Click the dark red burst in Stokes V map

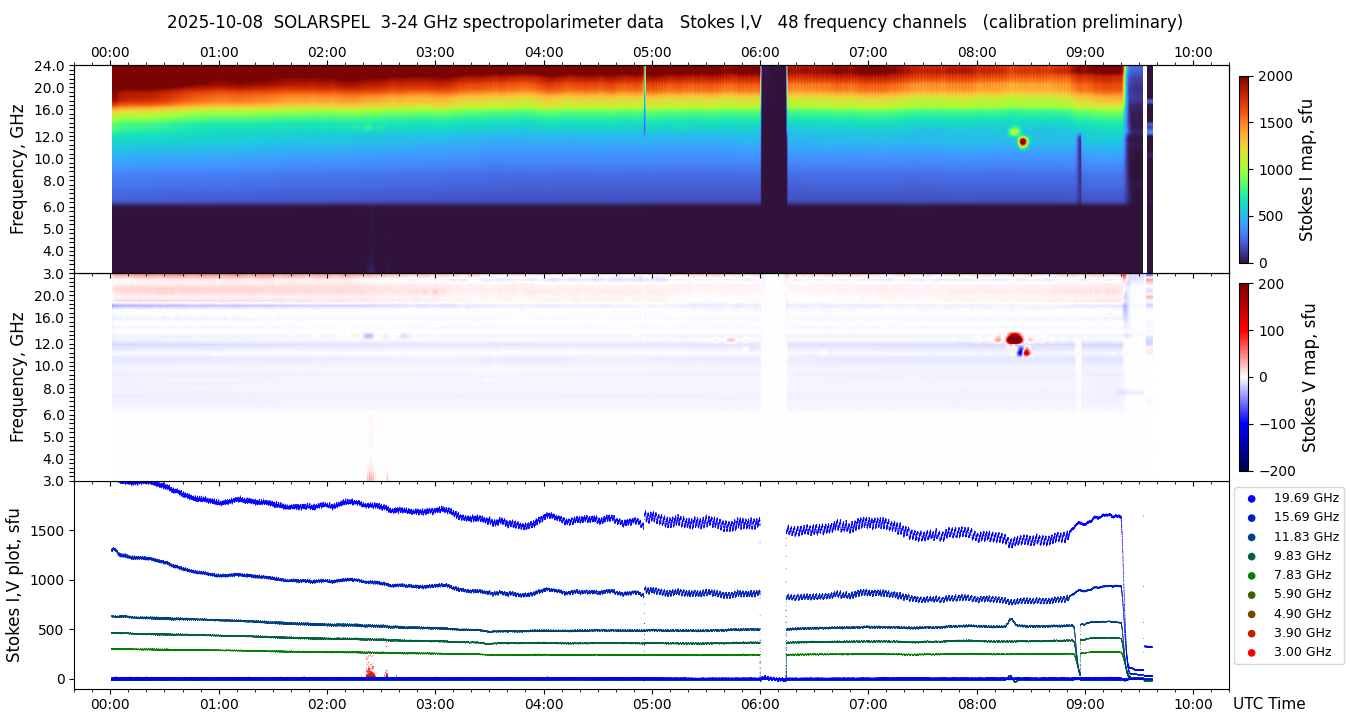pos(1013,338)
